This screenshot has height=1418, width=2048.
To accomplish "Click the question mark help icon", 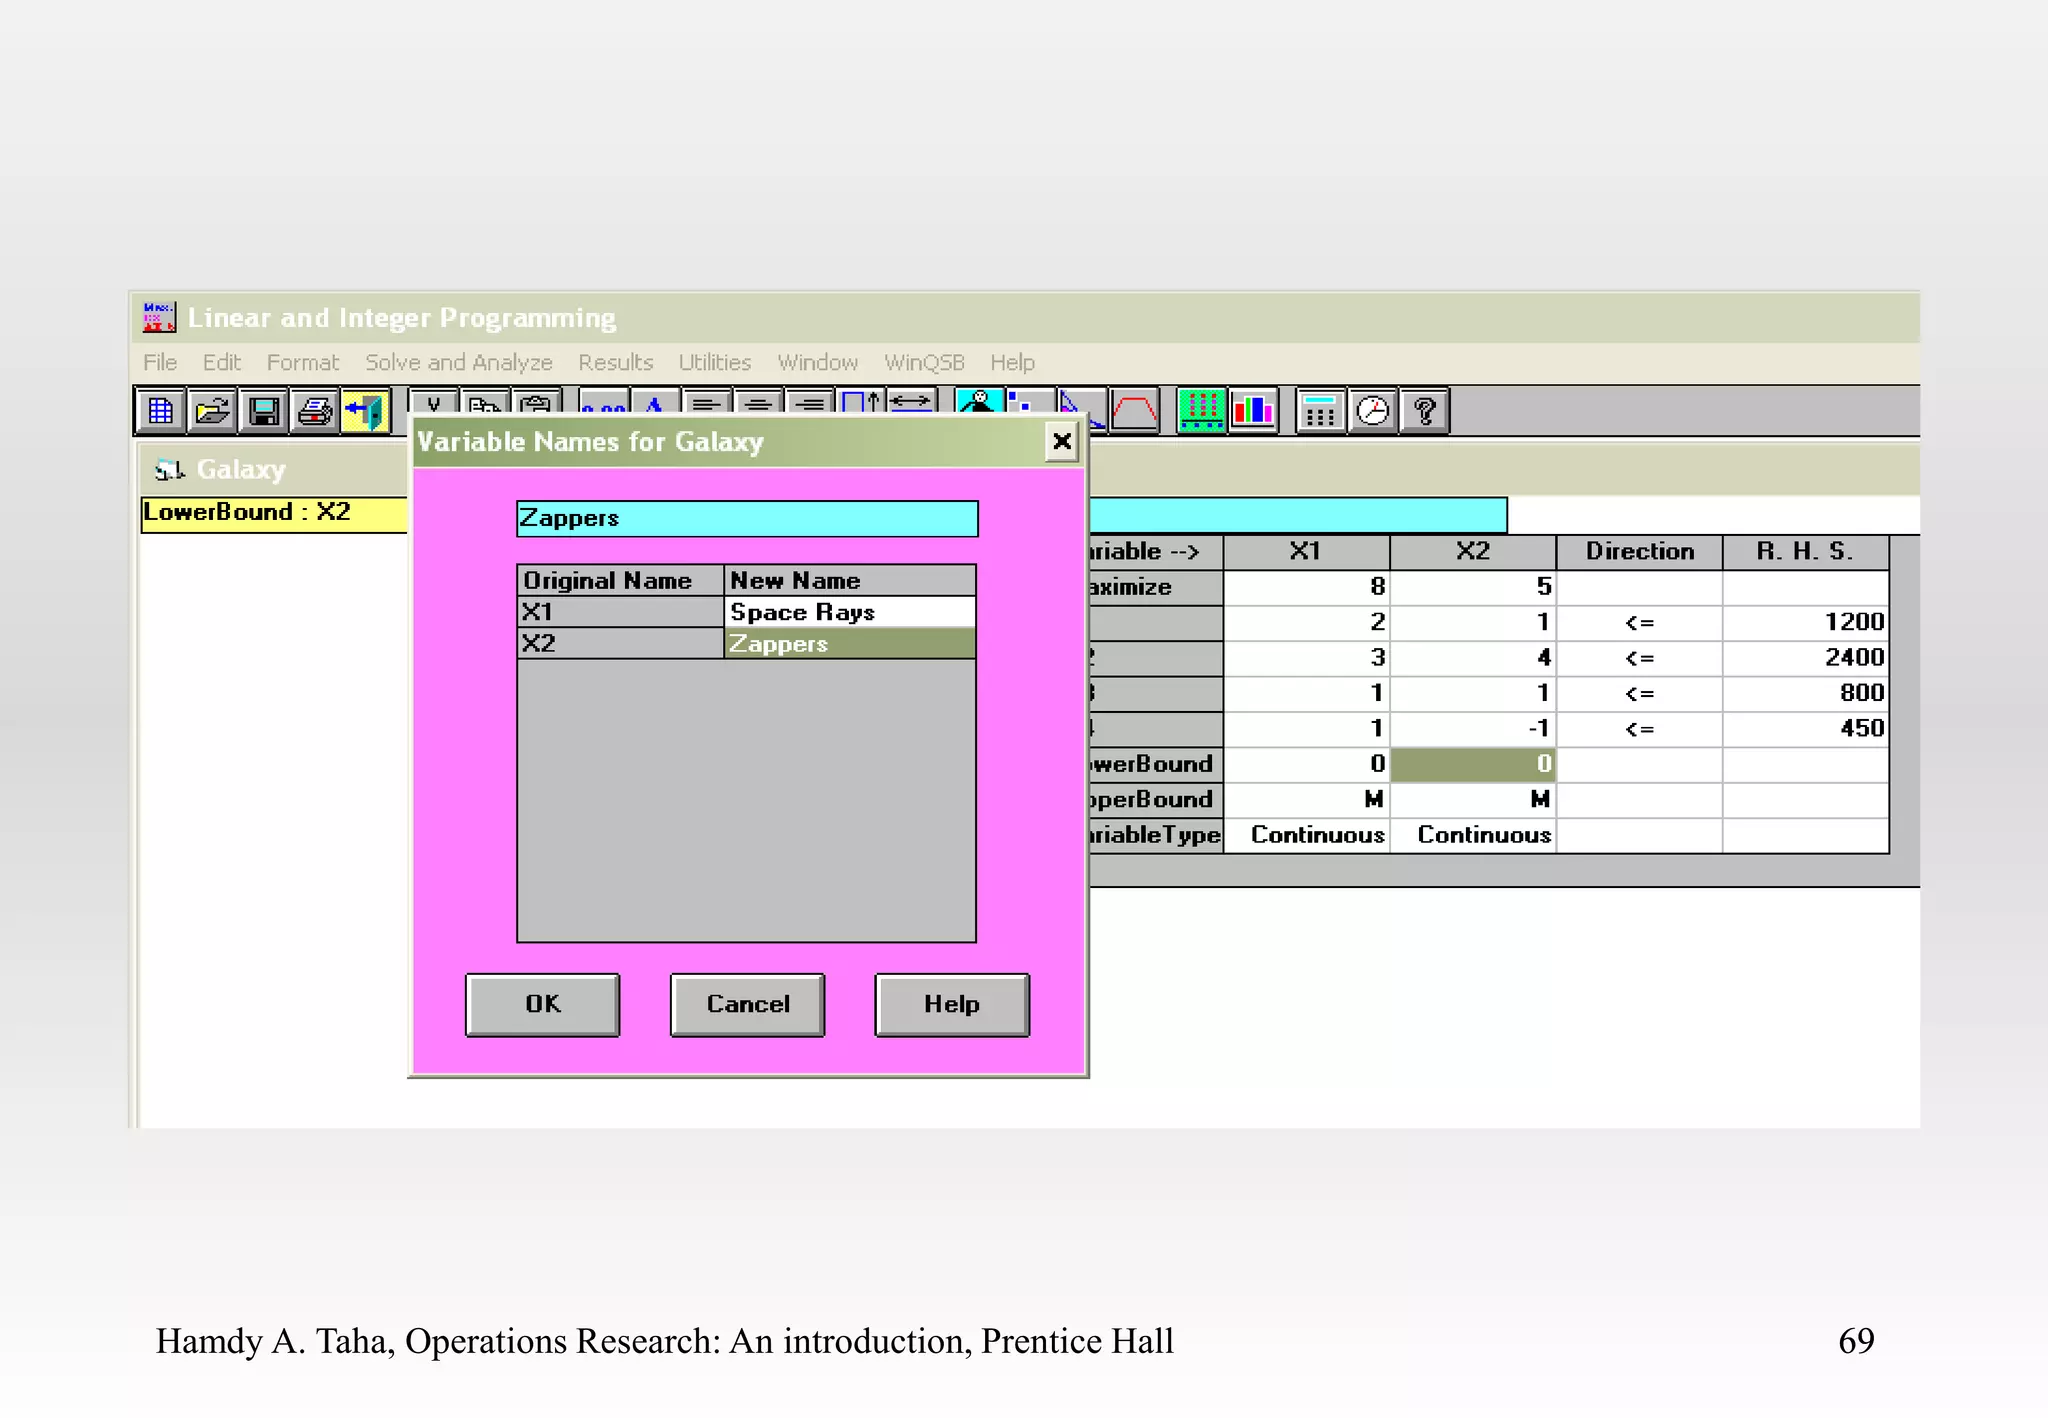I will [x=1425, y=411].
